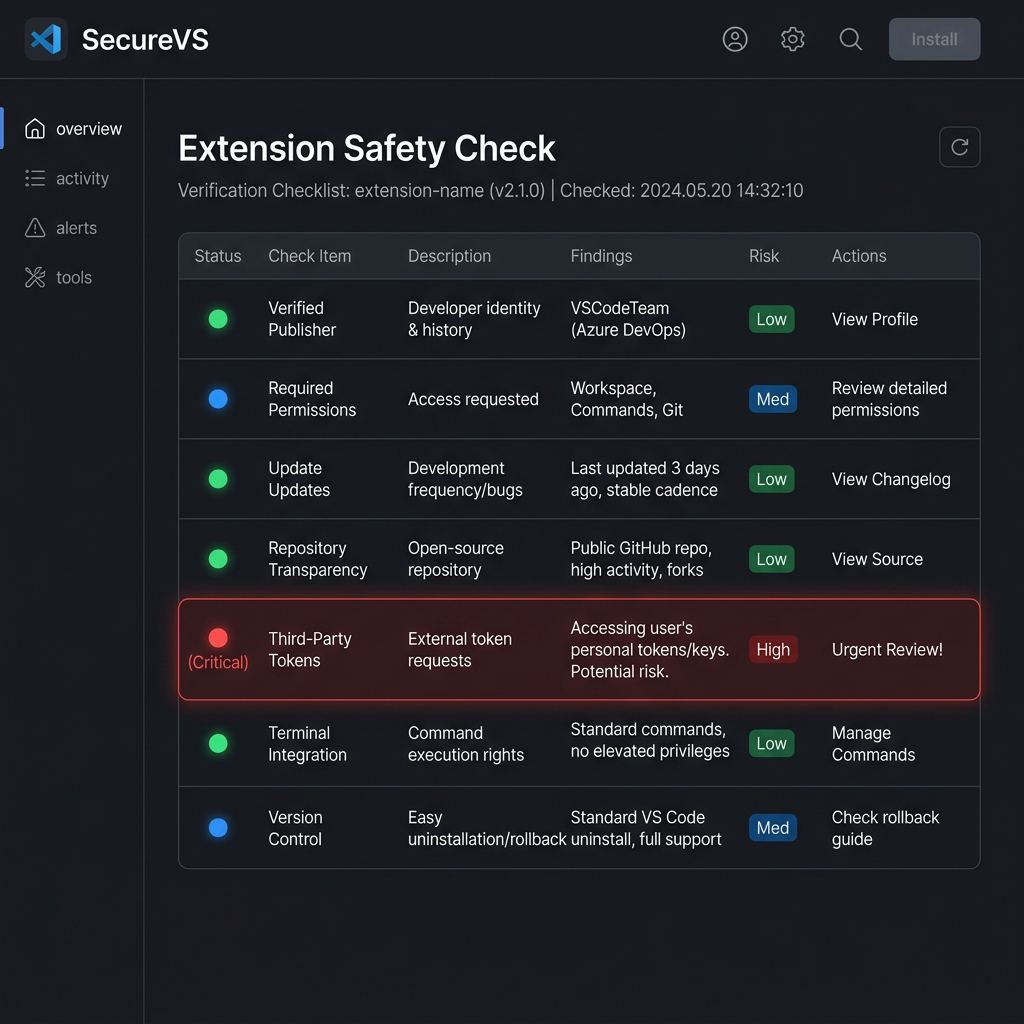The height and width of the screenshot is (1024, 1024).
Task: Click the Low risk badge for Verified Publisher
Action: pyautogui.click(x=771, y=319)
